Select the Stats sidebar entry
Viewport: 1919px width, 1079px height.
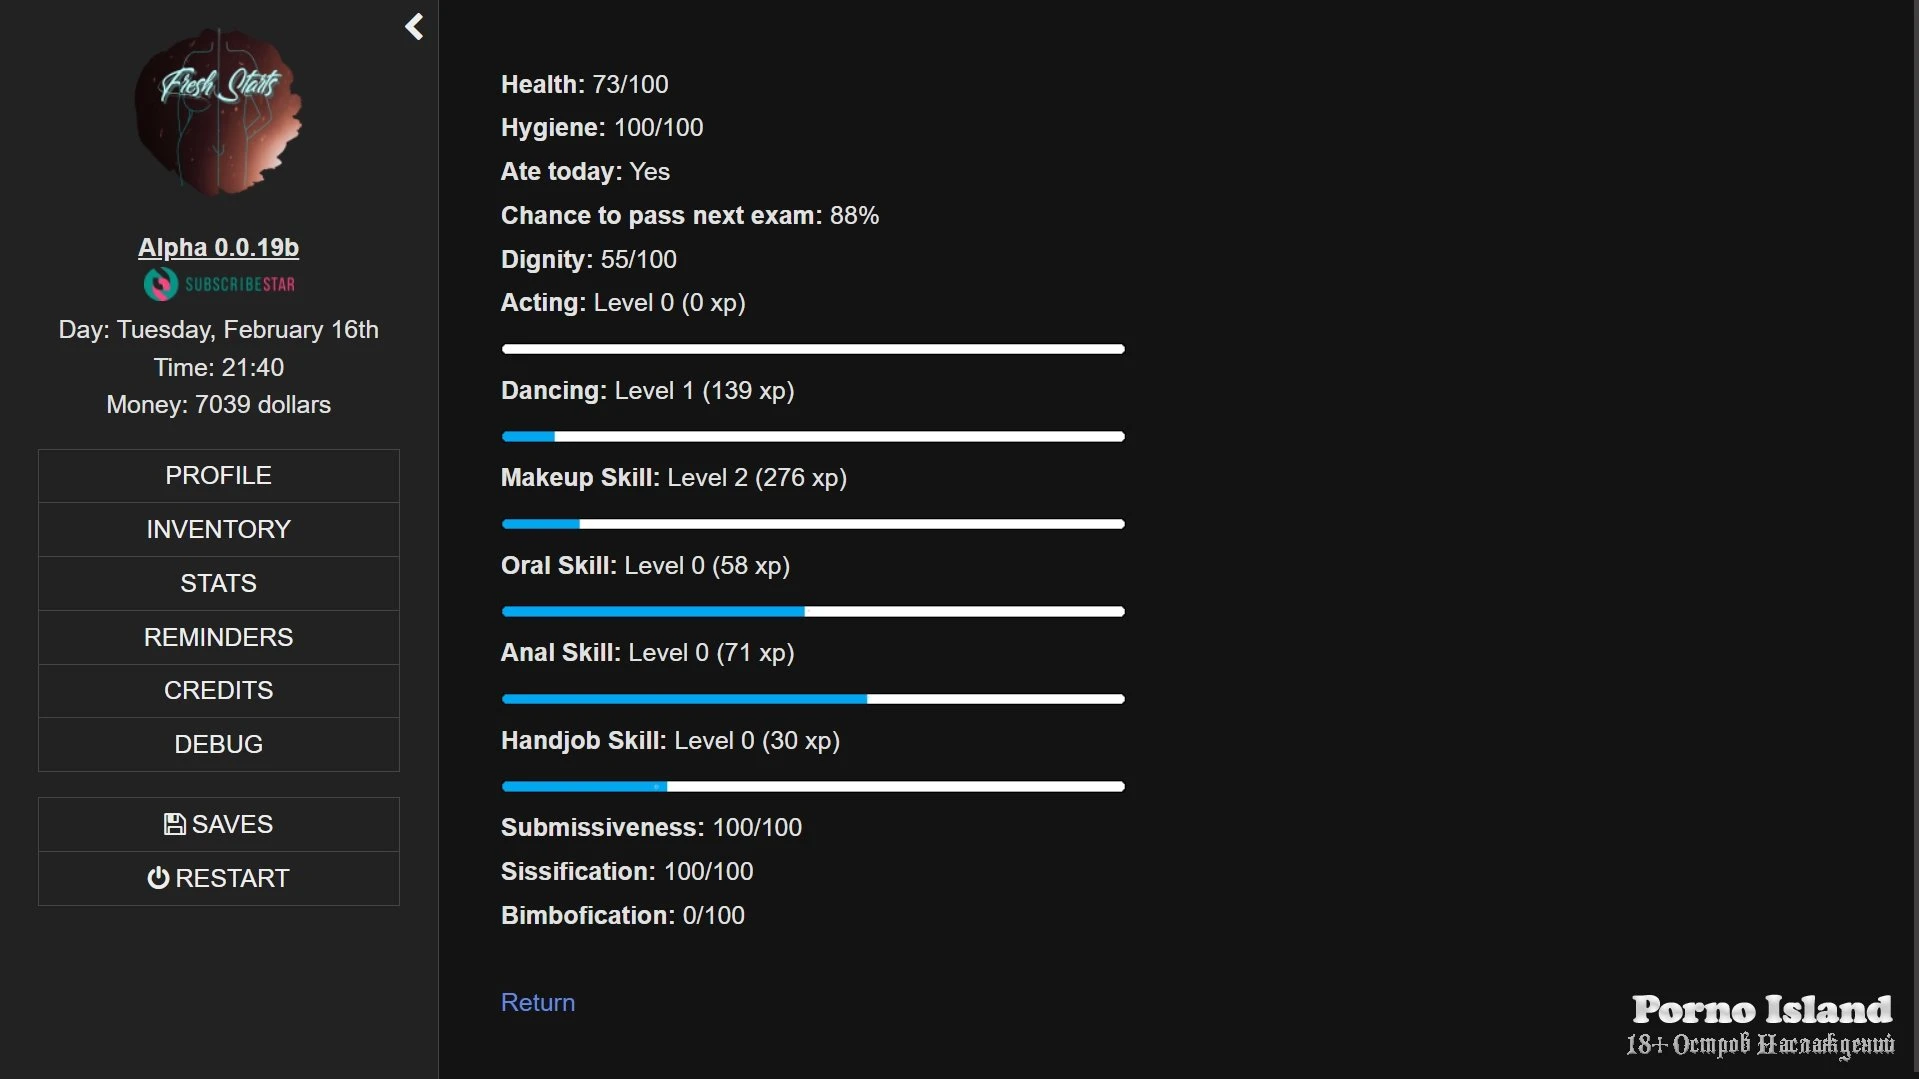click(218, 583)
